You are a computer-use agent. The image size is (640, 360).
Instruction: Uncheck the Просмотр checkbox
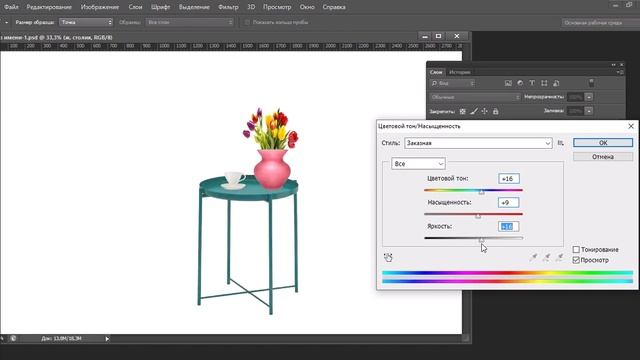[576, 260]
